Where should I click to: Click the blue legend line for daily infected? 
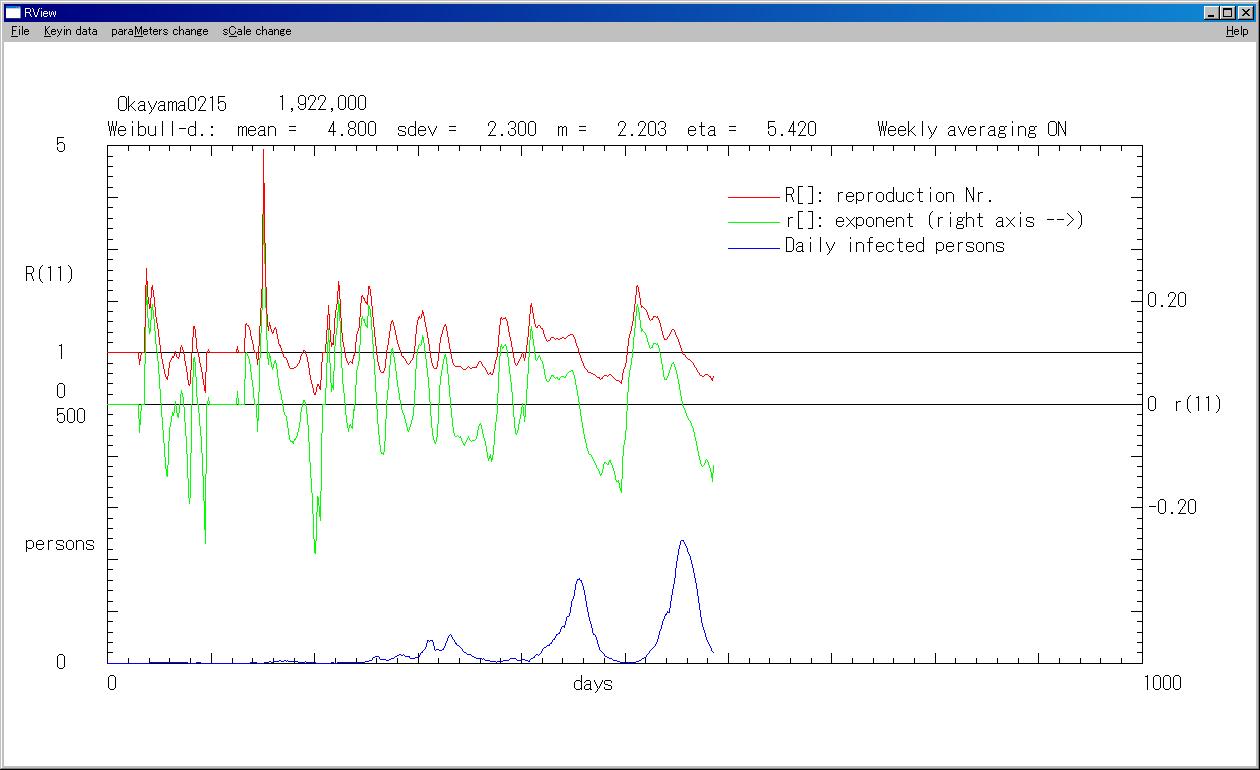pos(753,247)
